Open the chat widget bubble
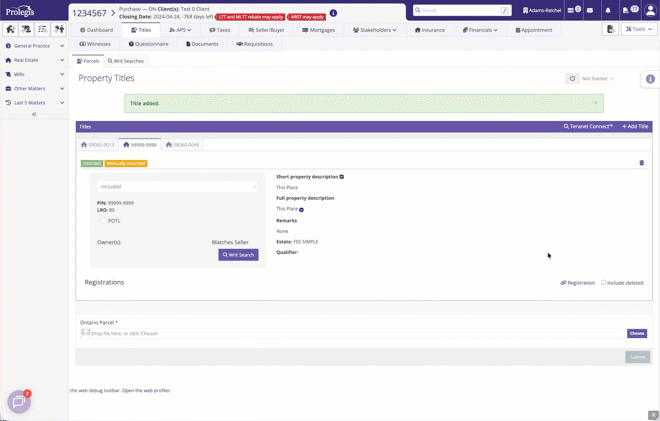This screenshot has height=421, width=660. [19, 402]
